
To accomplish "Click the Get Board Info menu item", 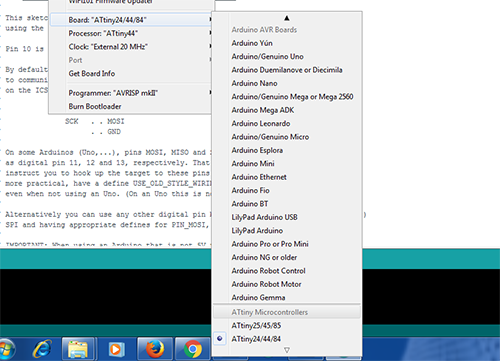I will (x=131, y=73).
